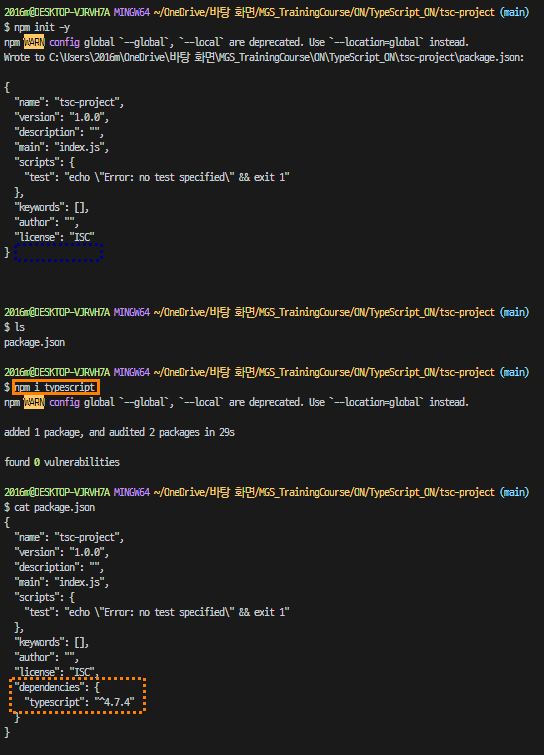Click "license": "ISC", in the cat output
This screenshot has height=755, width=544.
tap(56, 672)
